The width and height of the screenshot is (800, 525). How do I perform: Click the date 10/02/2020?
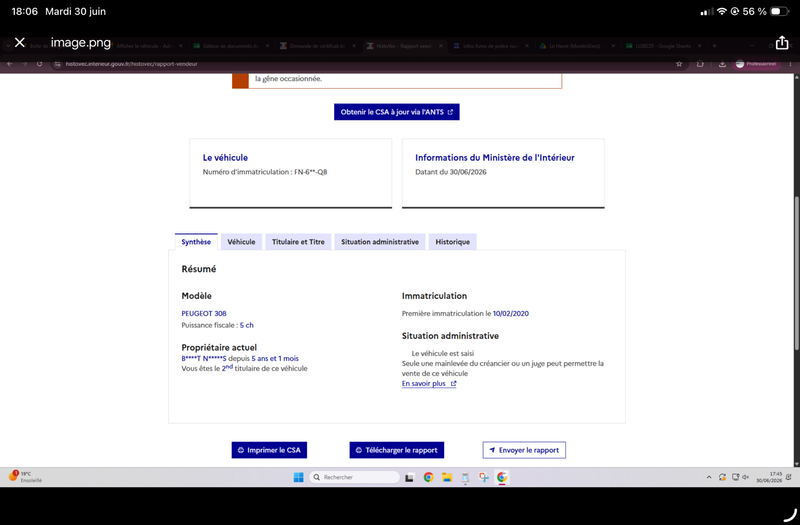coord(511,313)
